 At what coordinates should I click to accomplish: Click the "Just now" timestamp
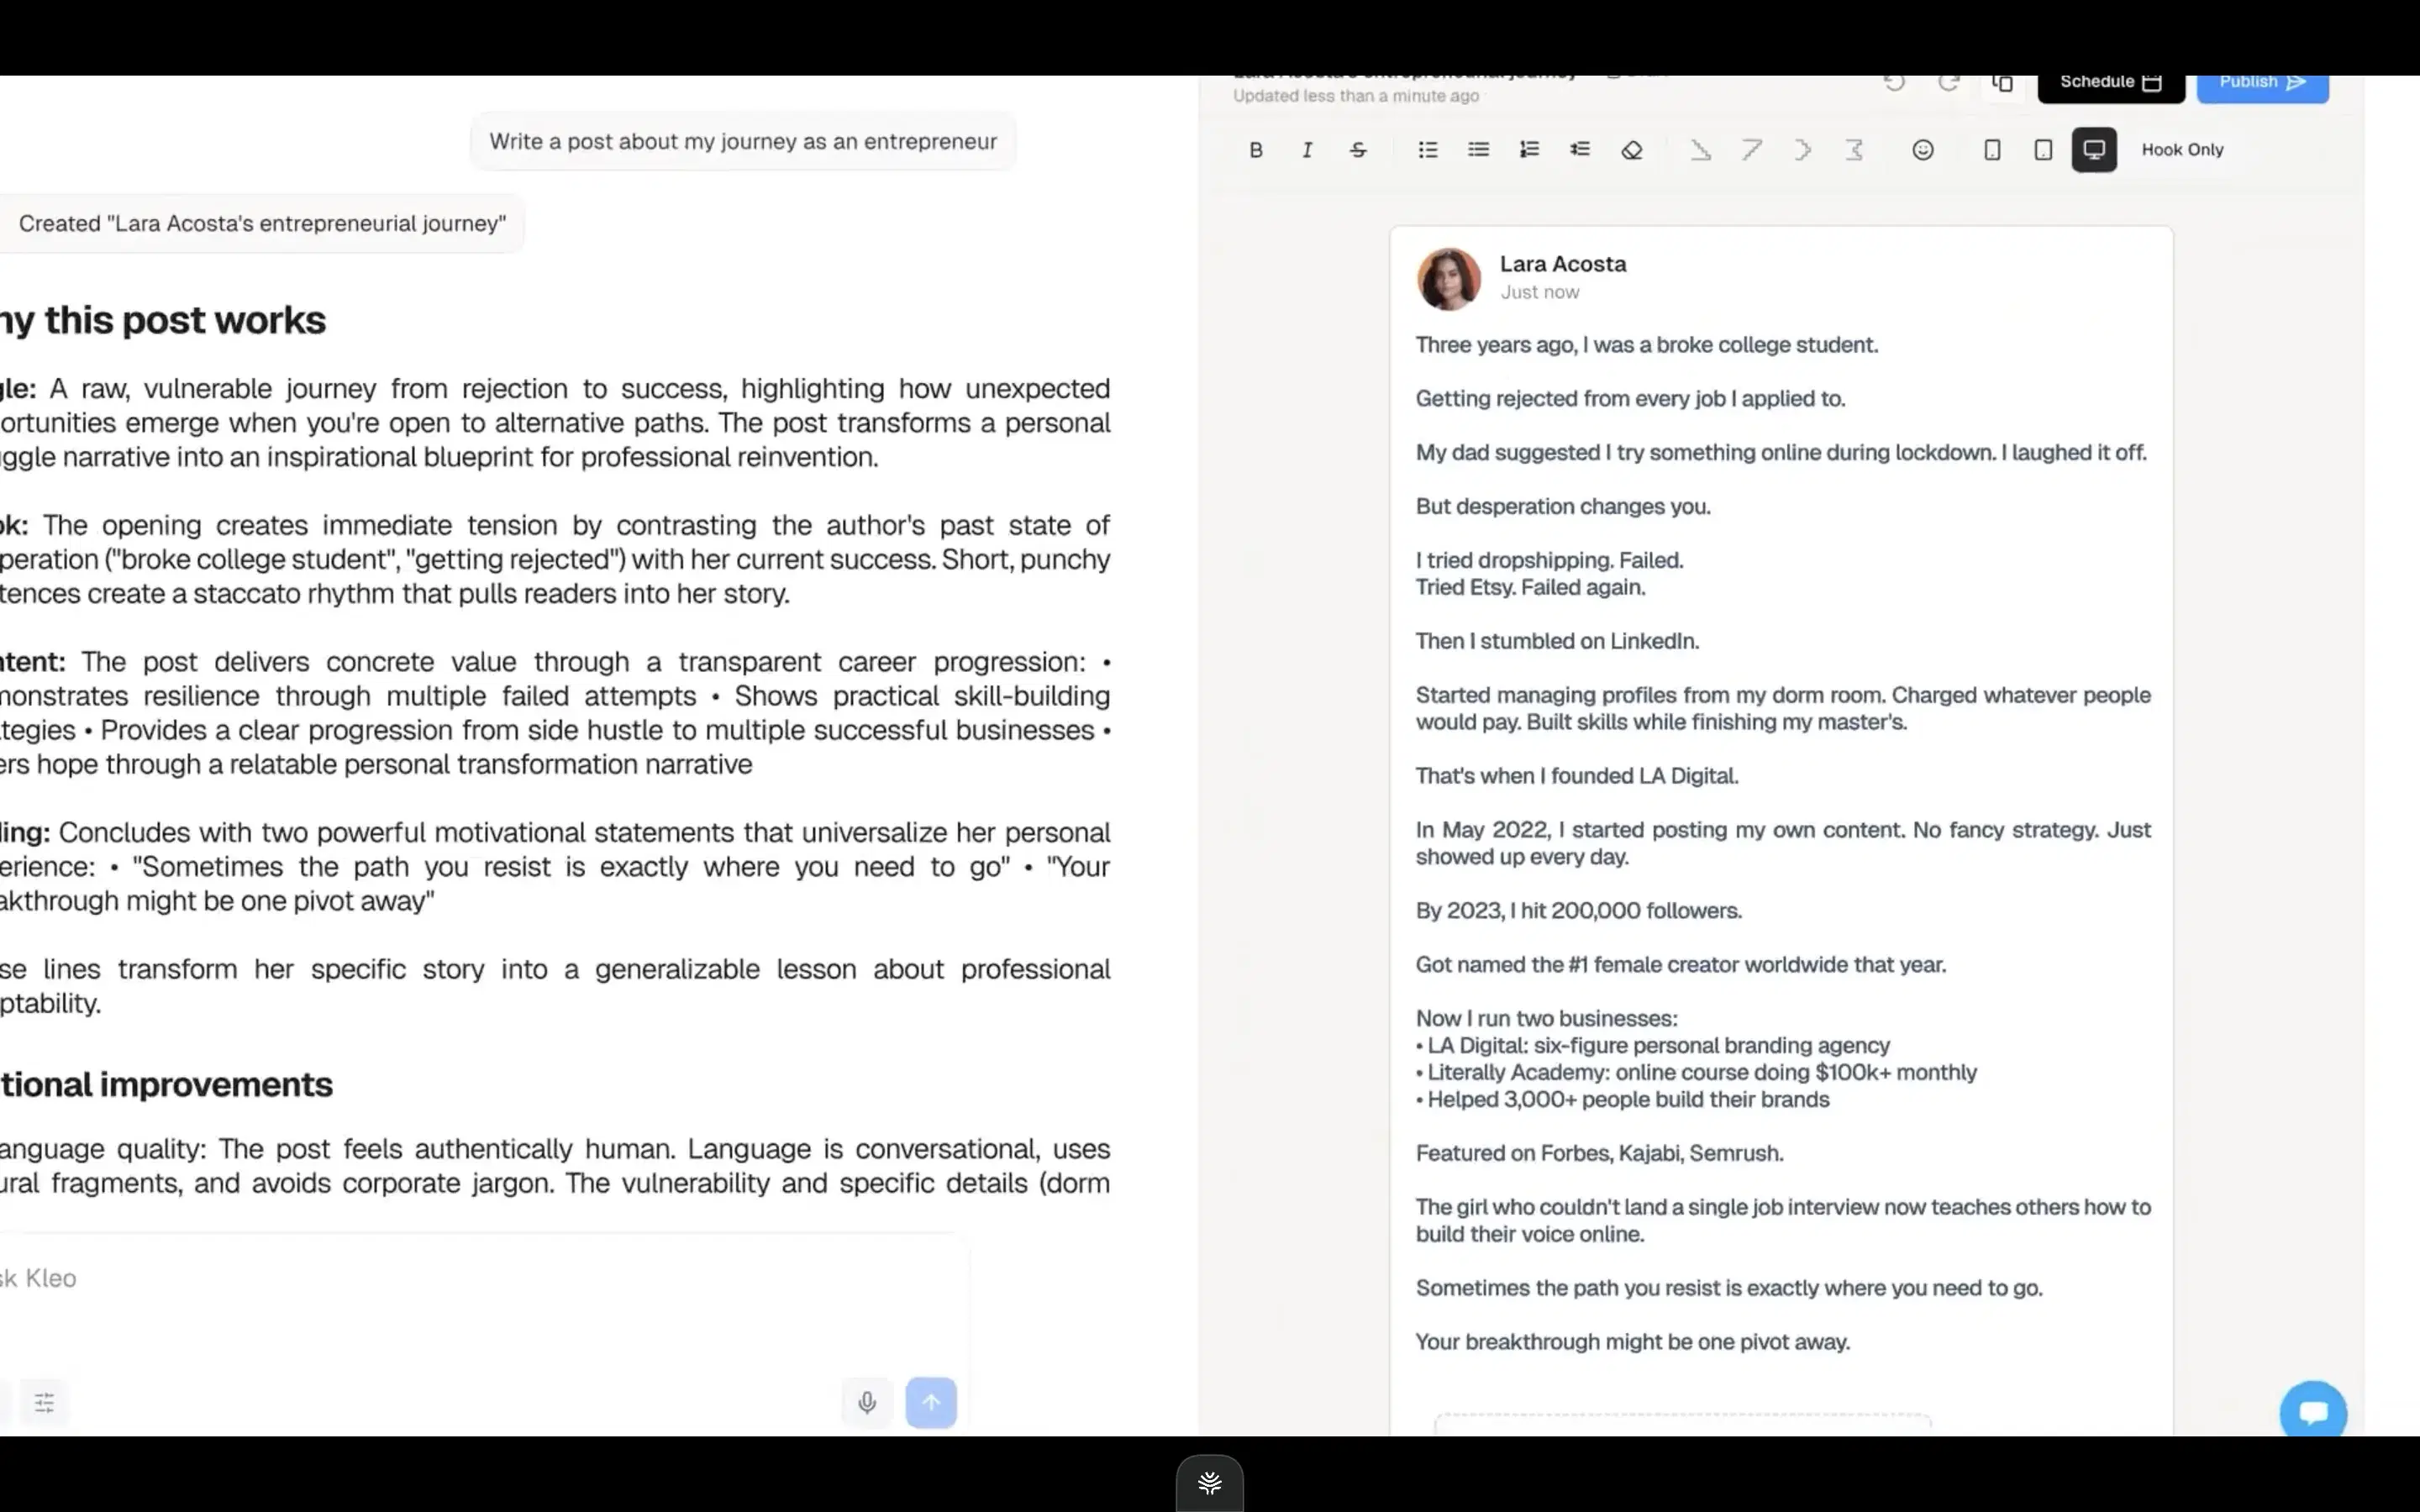(x=1539, y=292)
